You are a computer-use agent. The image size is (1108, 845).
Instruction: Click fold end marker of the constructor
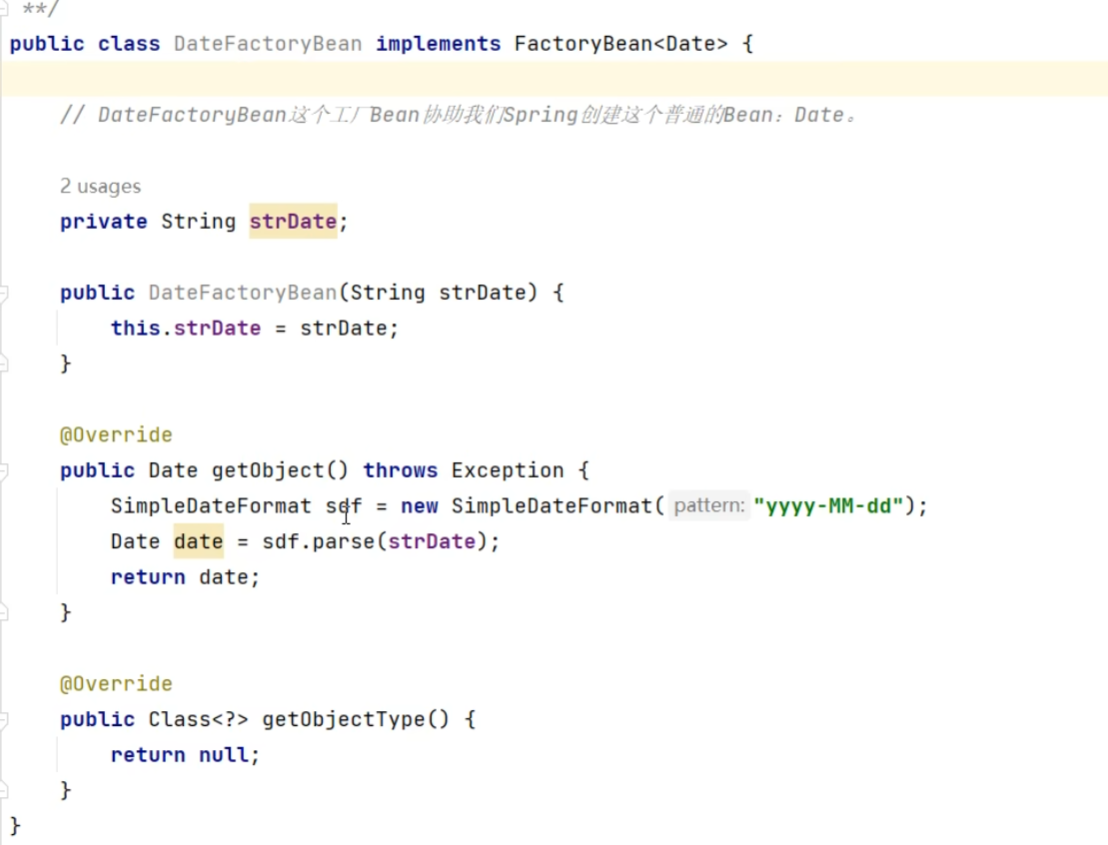click(x=4, y=364)
